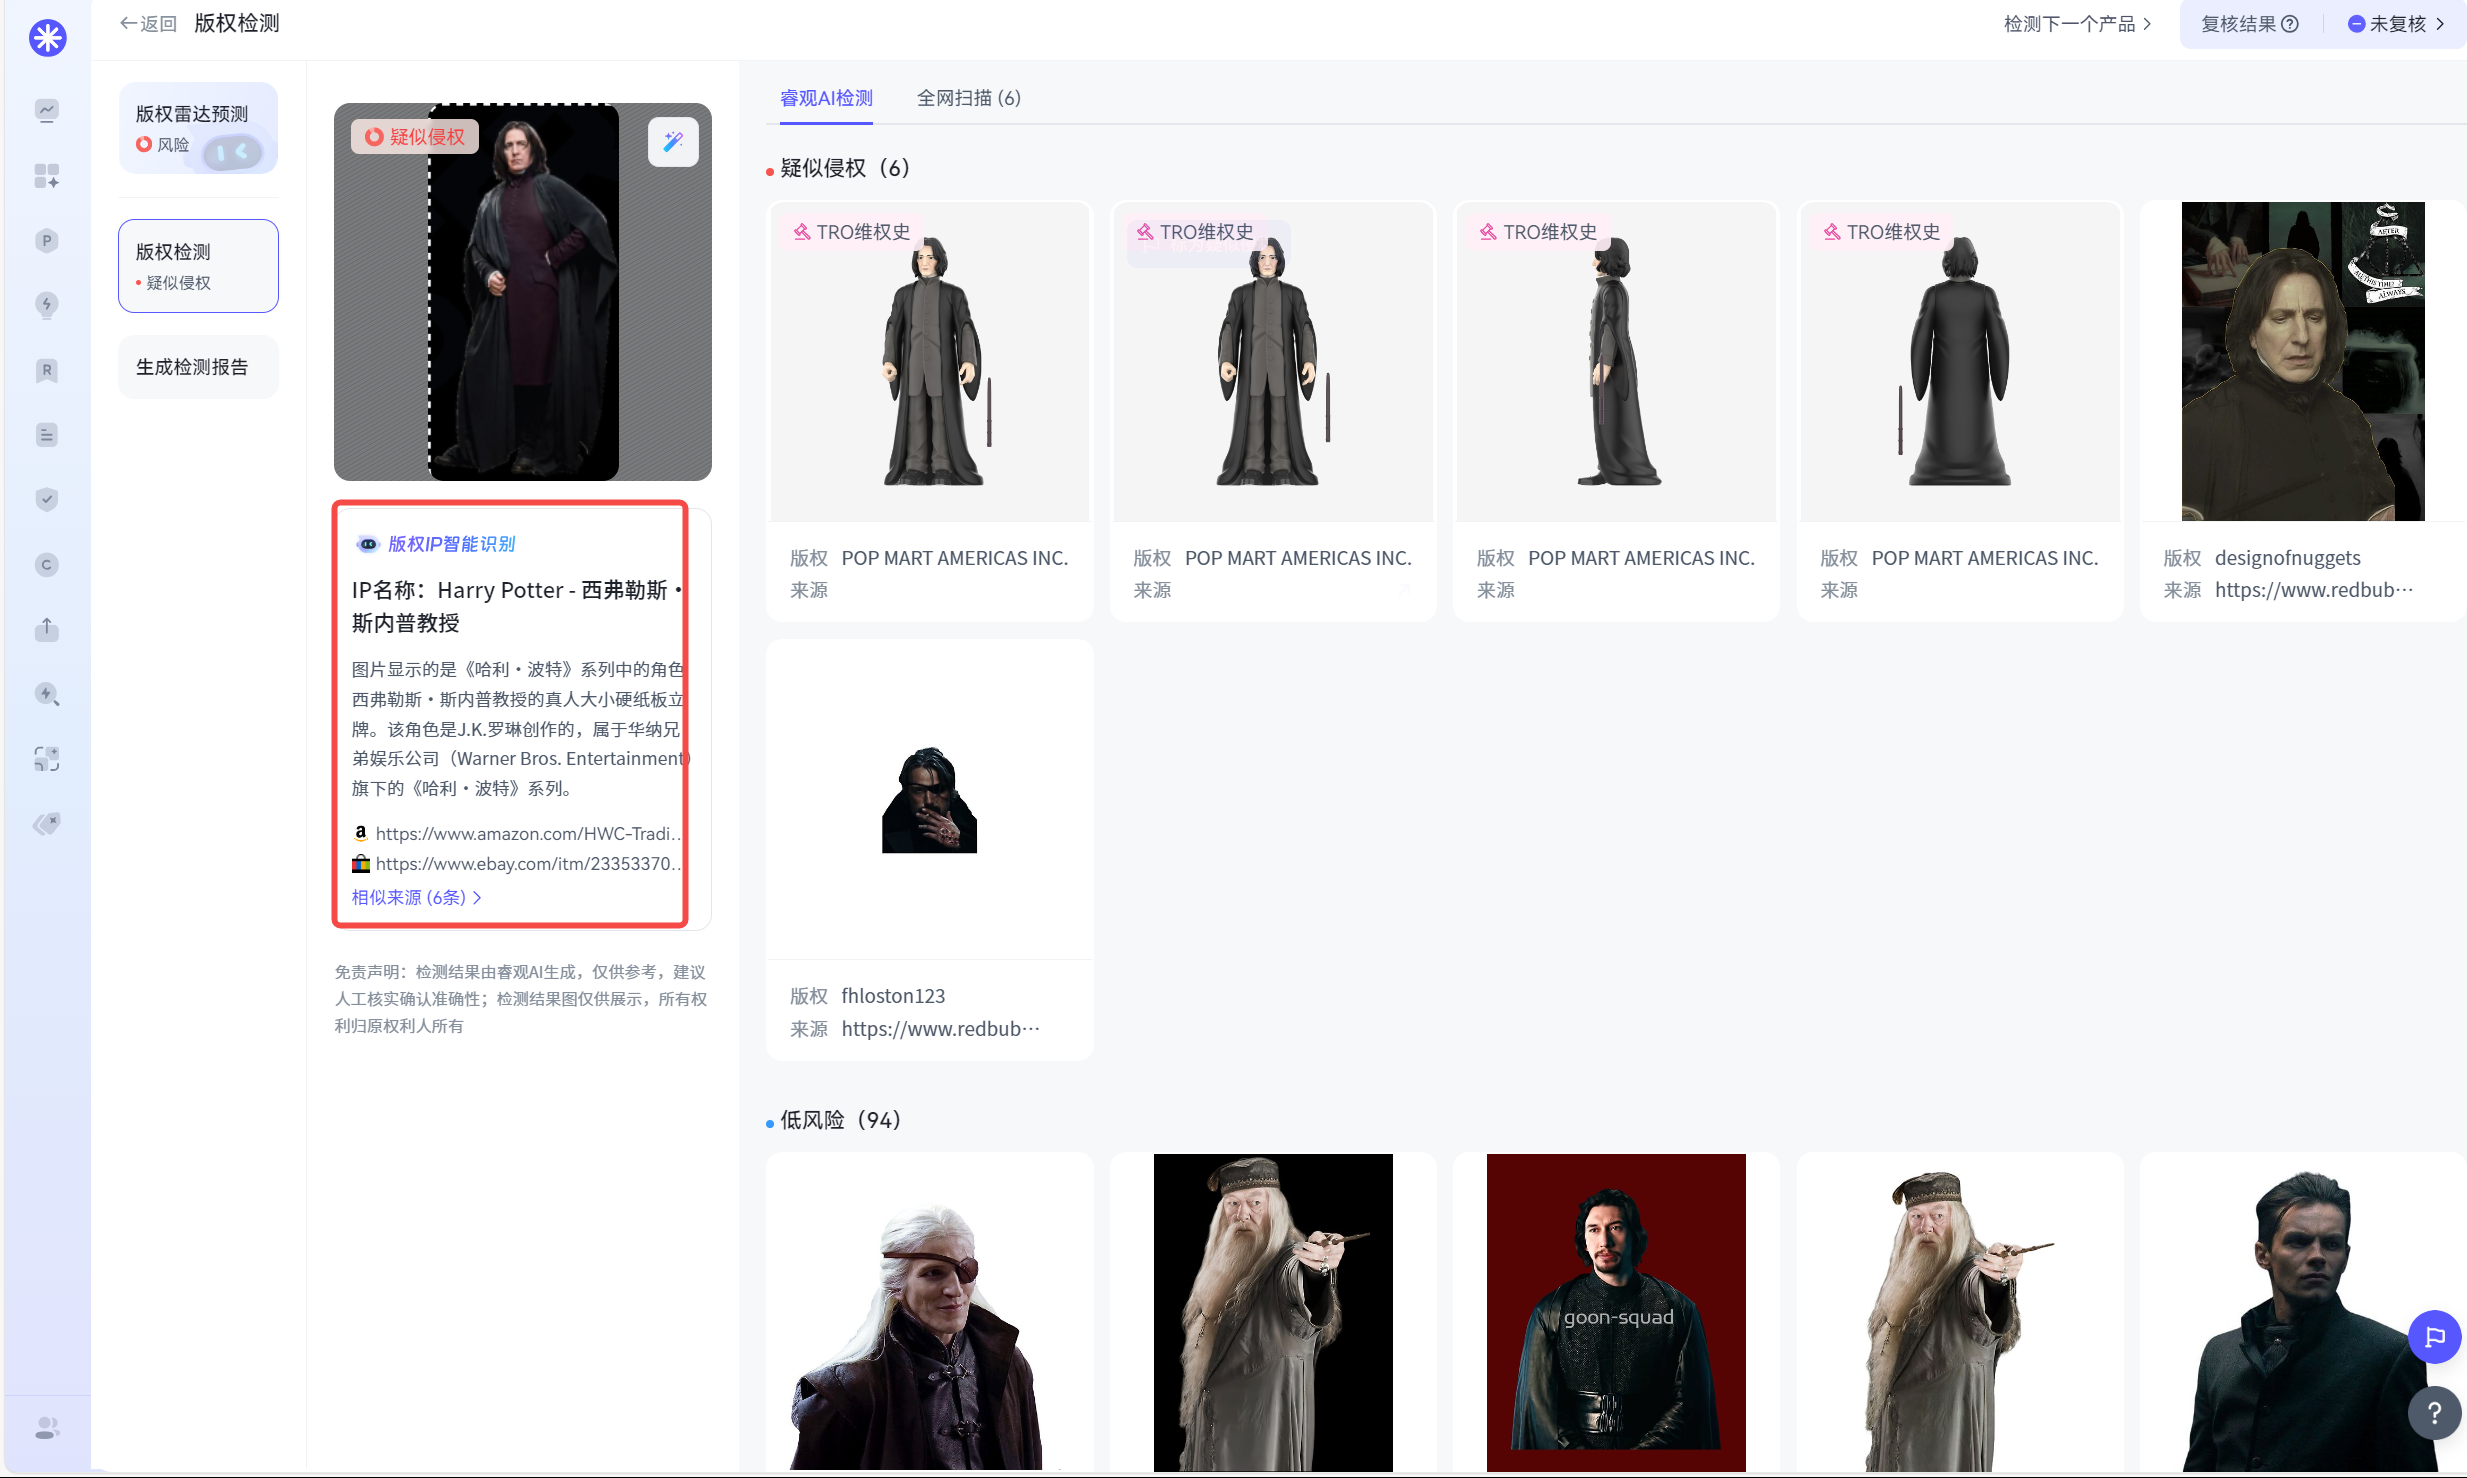Click 生成检测报告 button

coord(198,367)
